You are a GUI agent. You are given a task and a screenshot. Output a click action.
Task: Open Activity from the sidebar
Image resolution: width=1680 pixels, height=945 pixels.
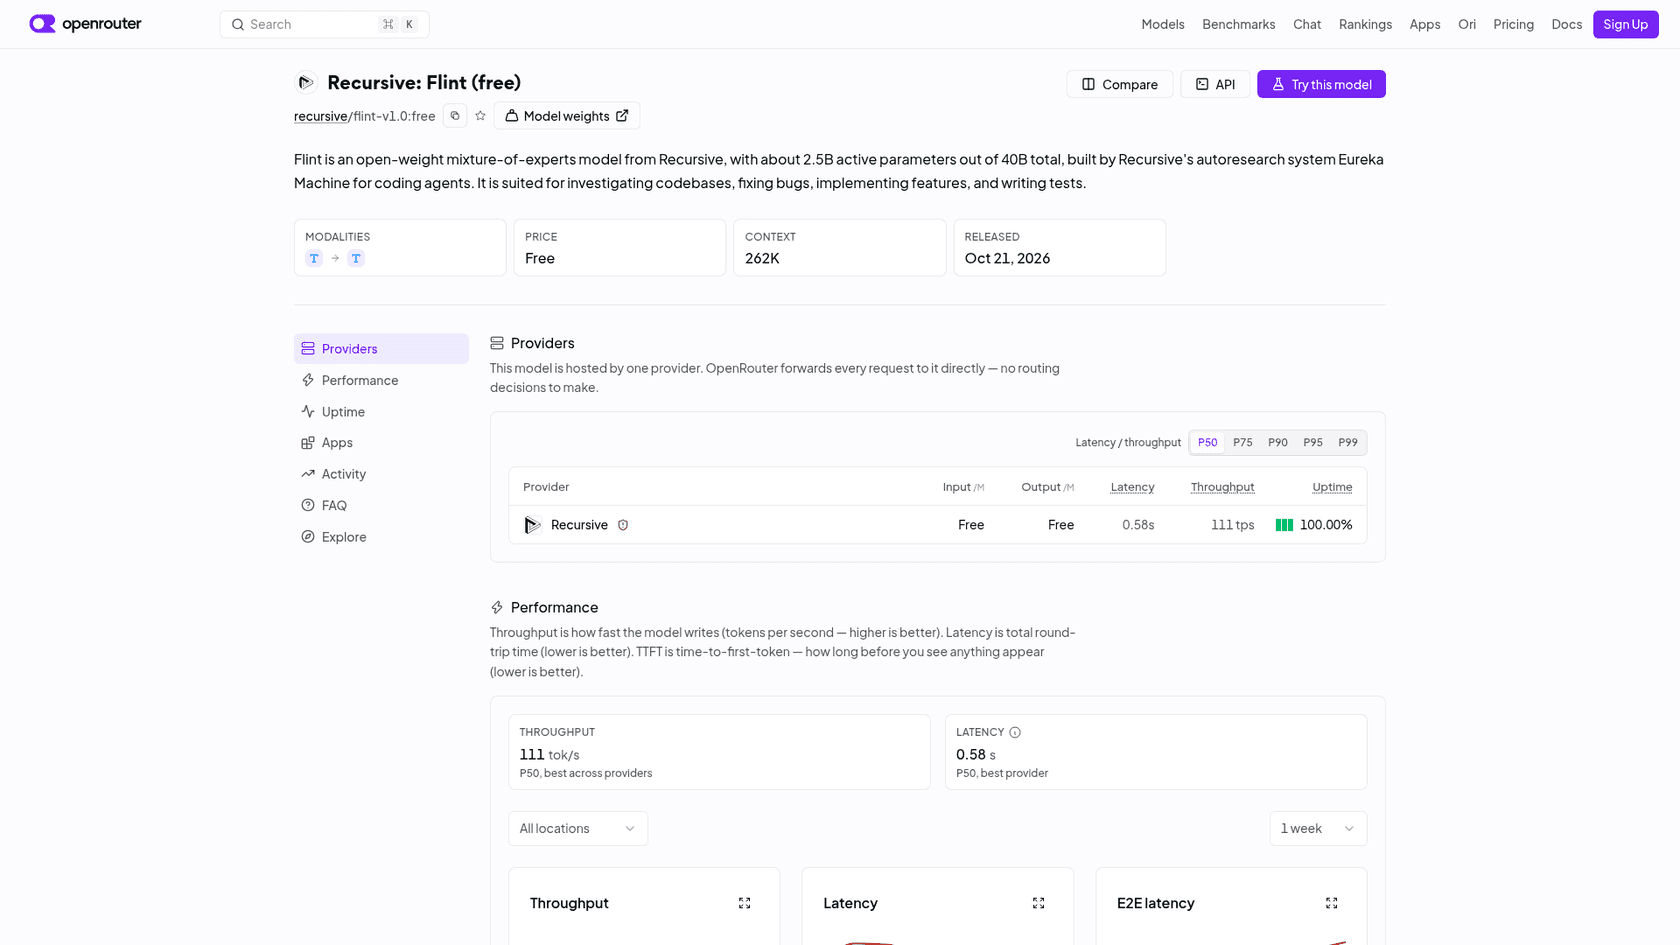[x=381, y=474]
